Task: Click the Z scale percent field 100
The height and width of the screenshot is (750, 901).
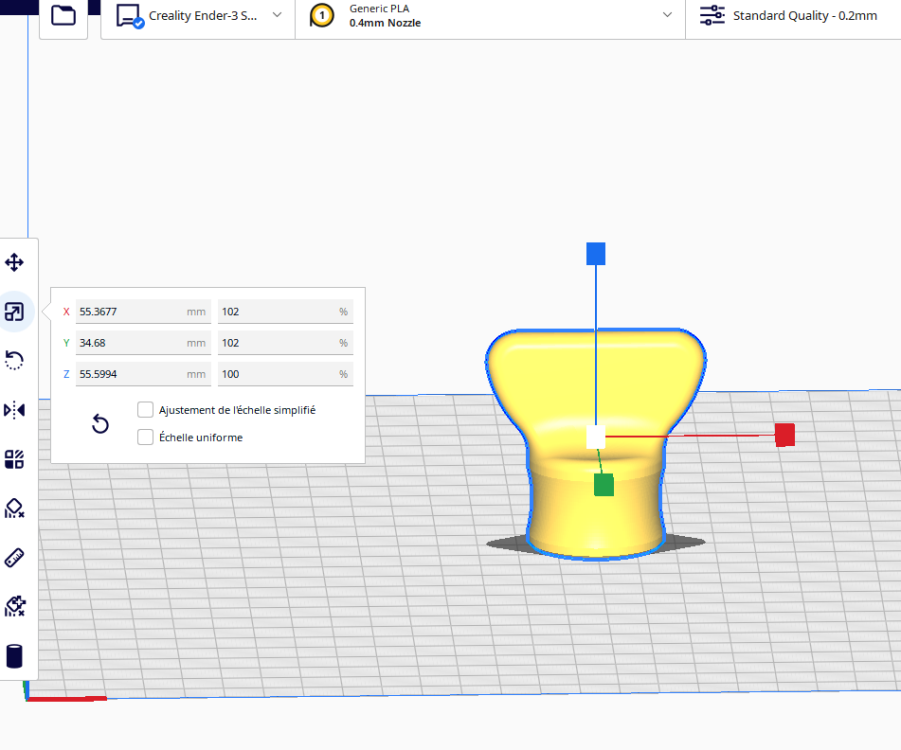Action: (x=285, y=374)
